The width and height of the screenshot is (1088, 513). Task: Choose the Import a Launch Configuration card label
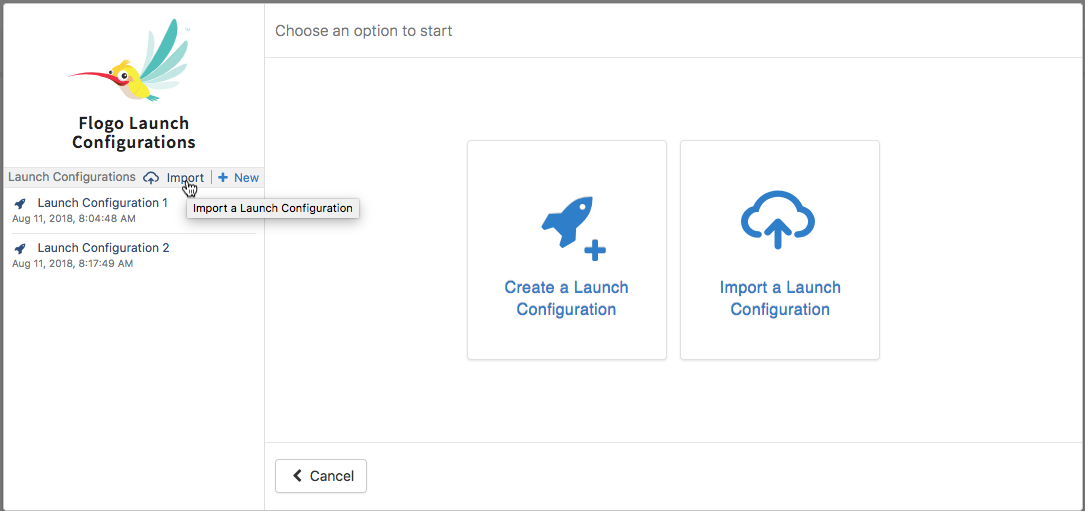[x=780, y=298]
